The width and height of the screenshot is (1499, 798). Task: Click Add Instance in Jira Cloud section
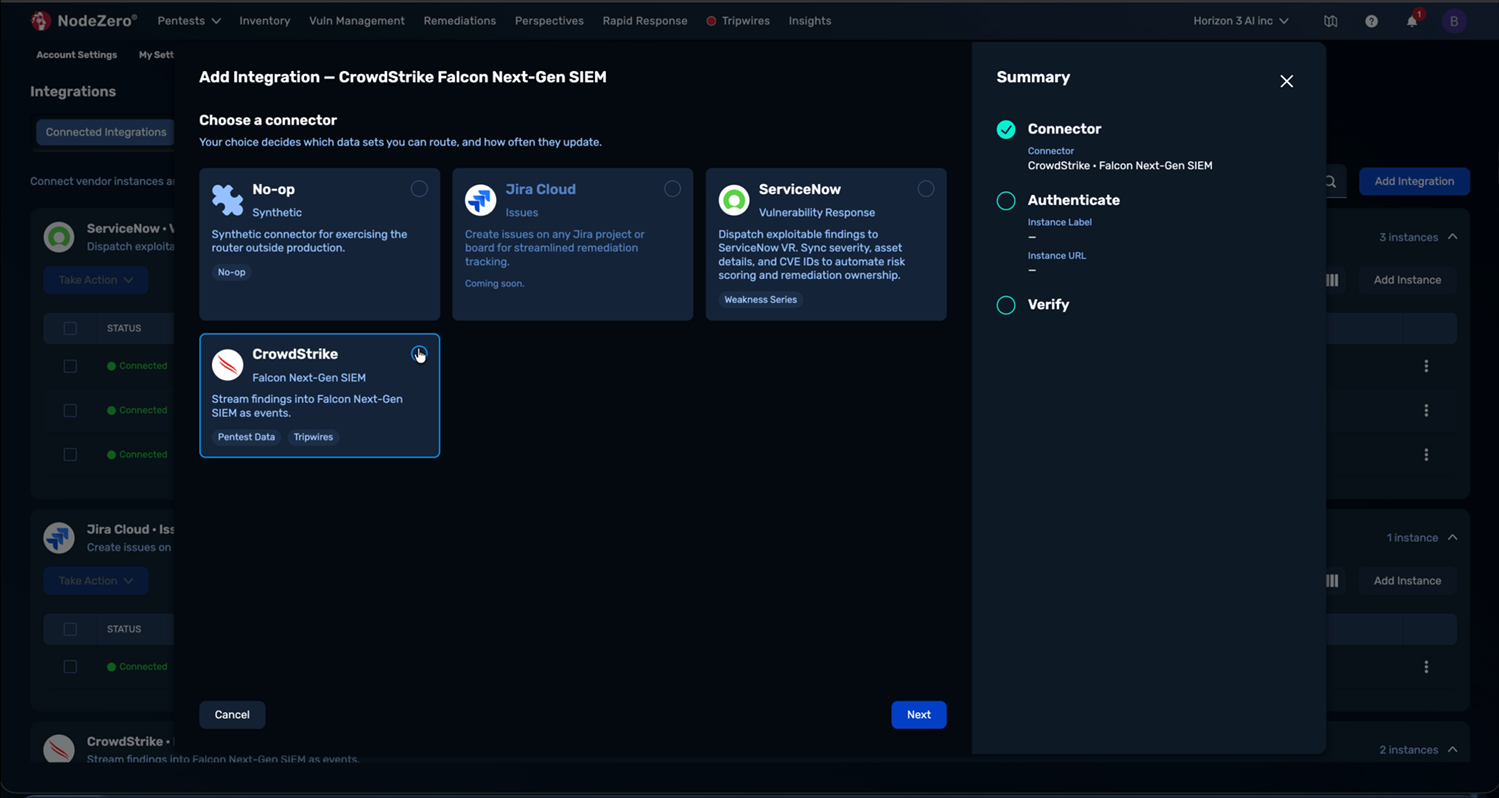tap(1407, 581)
